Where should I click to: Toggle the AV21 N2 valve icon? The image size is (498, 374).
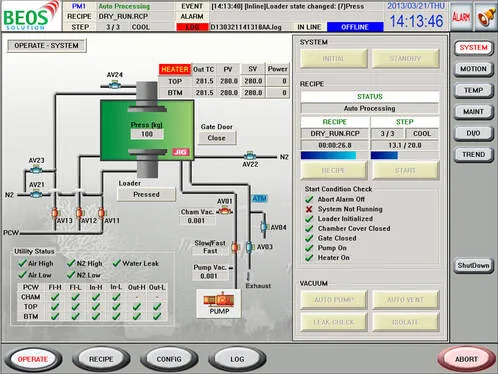(36, 193)
